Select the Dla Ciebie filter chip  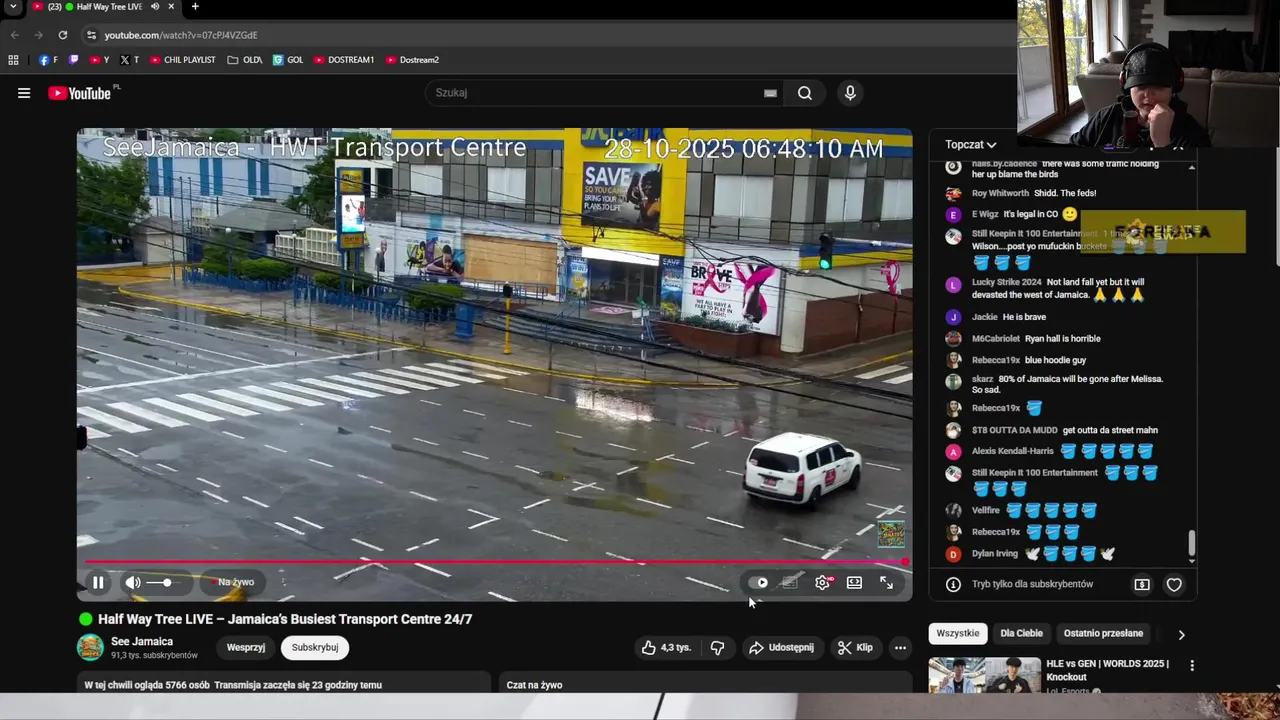click(x=1022, y=633)
